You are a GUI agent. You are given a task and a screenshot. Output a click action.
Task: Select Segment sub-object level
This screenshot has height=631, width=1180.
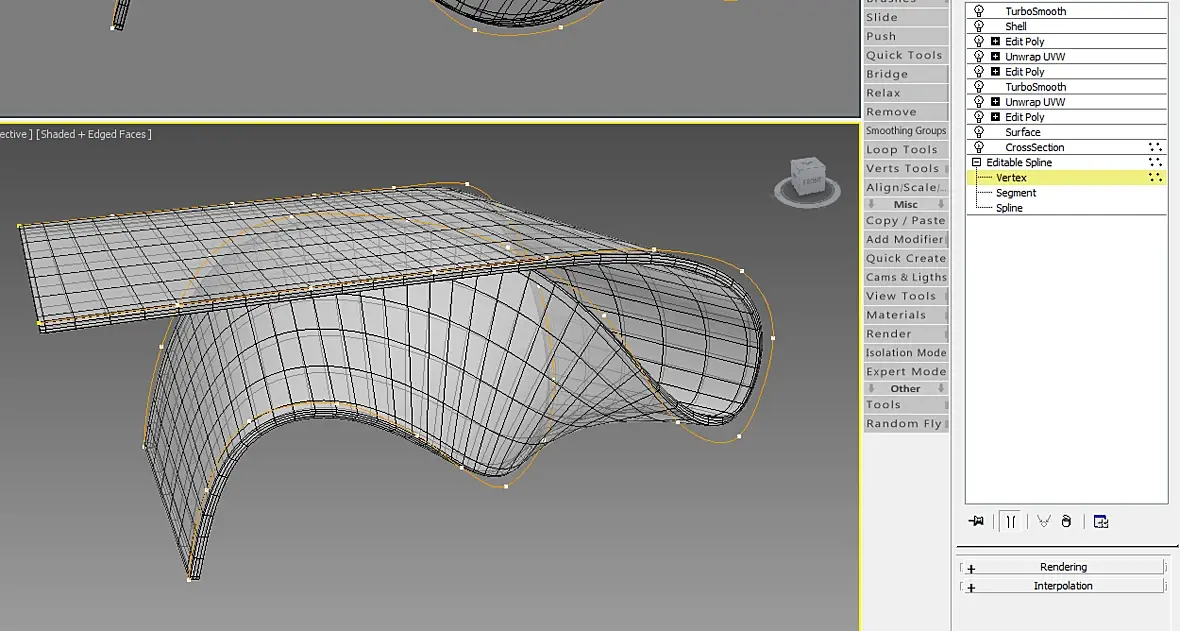(1016, 193)
